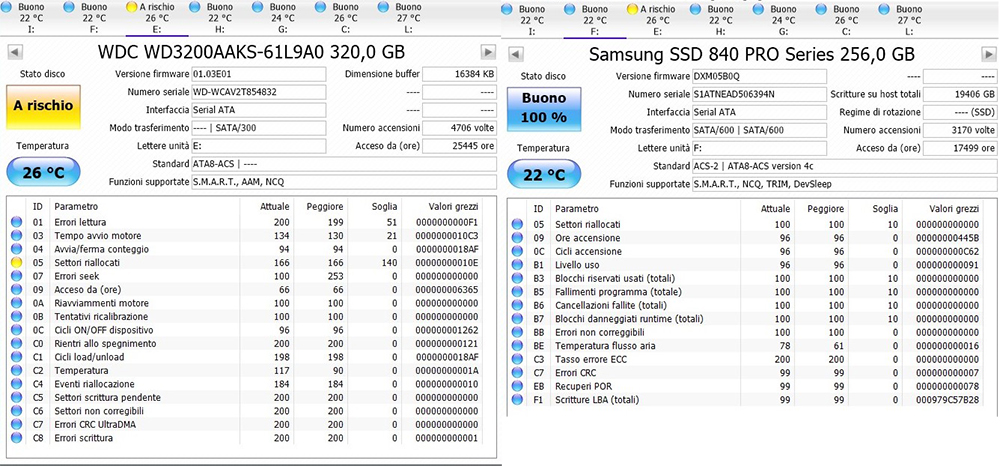Viewport: 1000px width, 466px height.
Task: Go to previous disk in Samsung window
Action: [516, 54]
